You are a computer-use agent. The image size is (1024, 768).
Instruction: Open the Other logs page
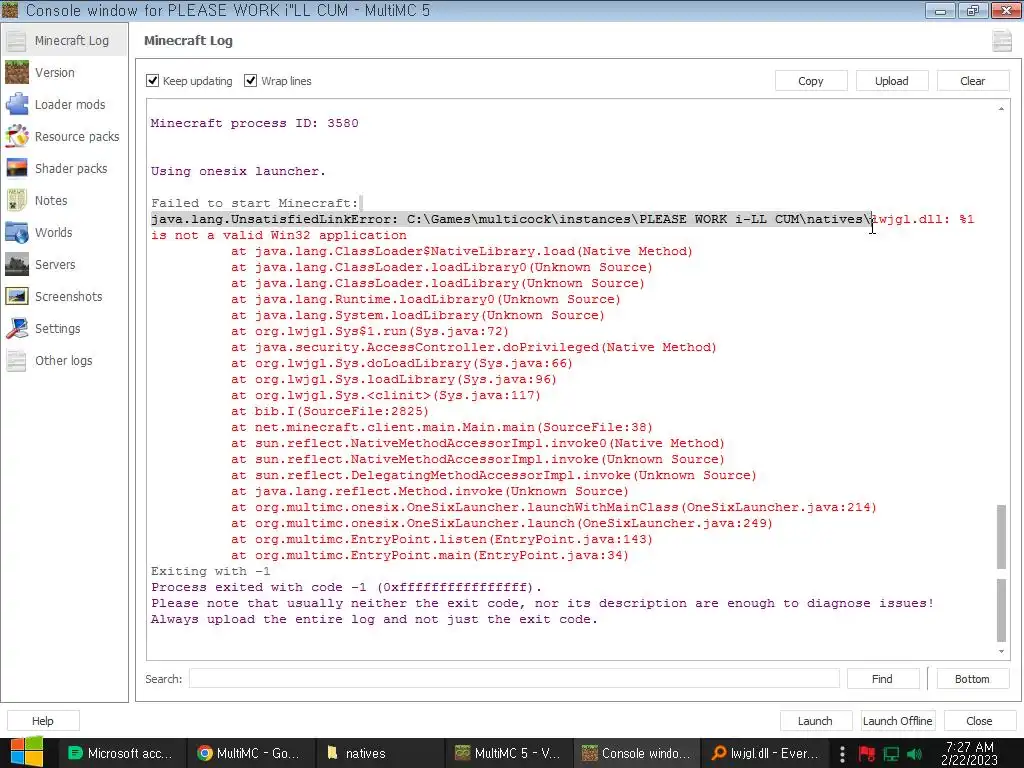(64, 360)
